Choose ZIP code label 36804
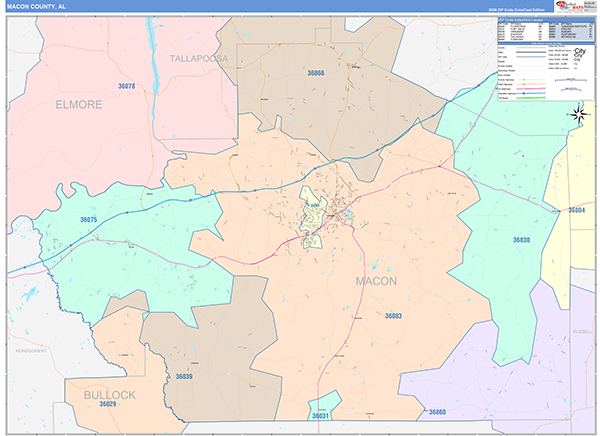 [x=576, y=210]
